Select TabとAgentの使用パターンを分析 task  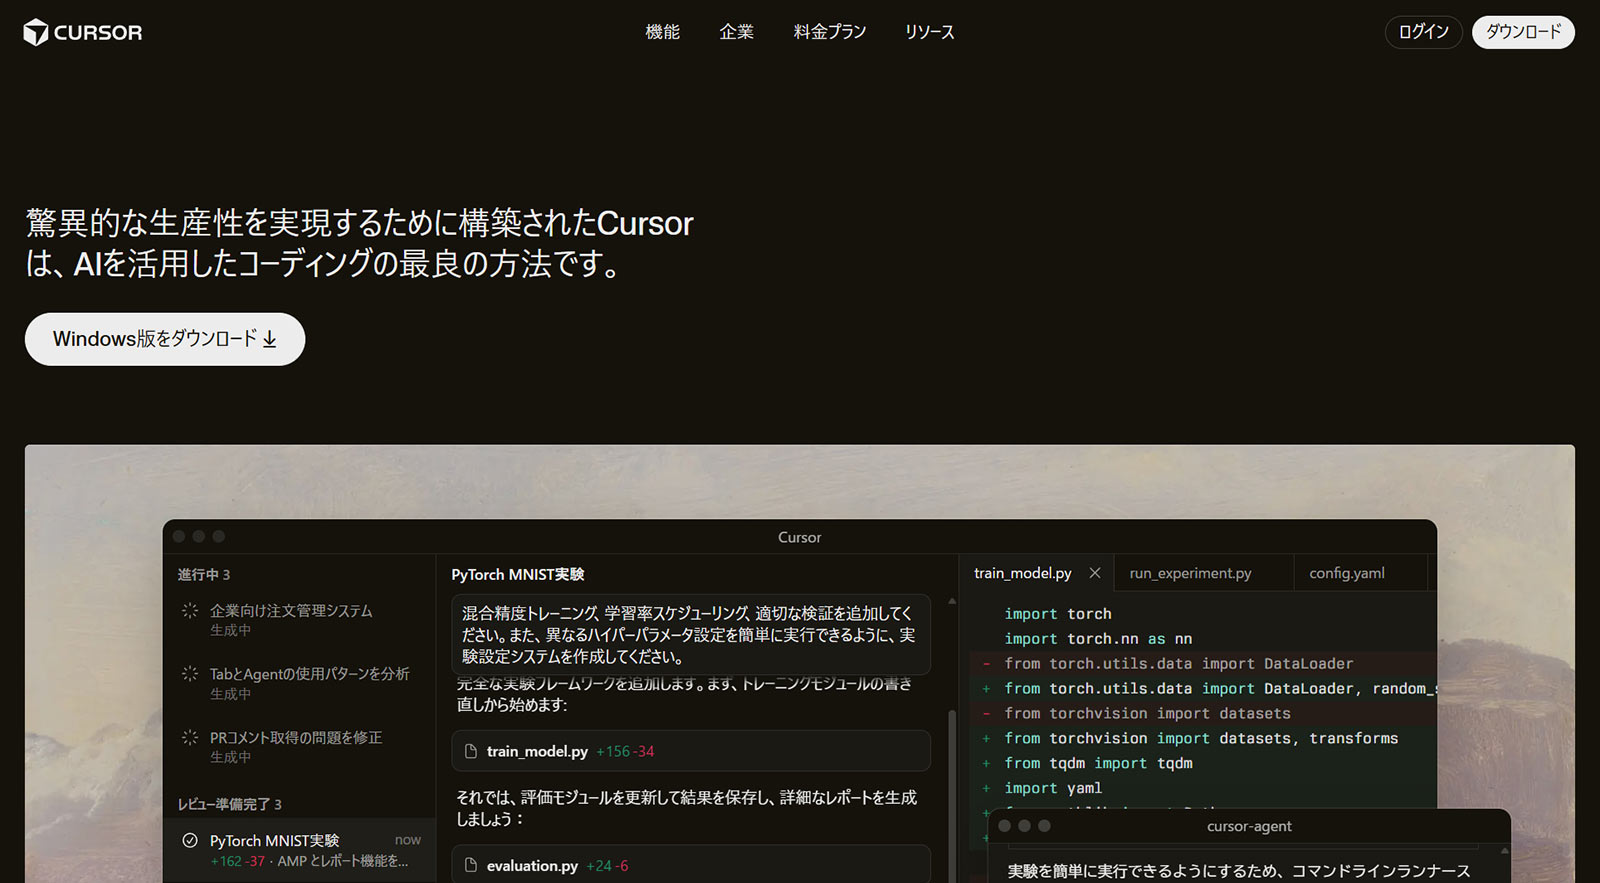pos(298,683)
